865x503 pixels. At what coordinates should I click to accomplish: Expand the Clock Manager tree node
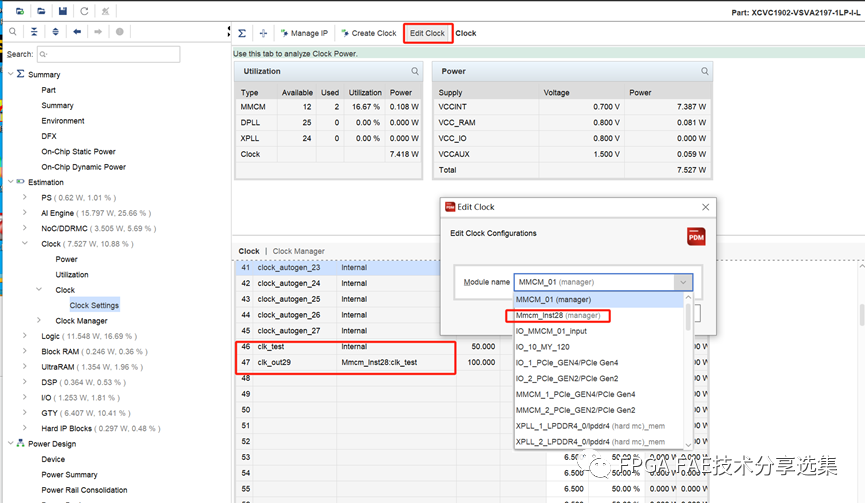[x=39, y=321]
